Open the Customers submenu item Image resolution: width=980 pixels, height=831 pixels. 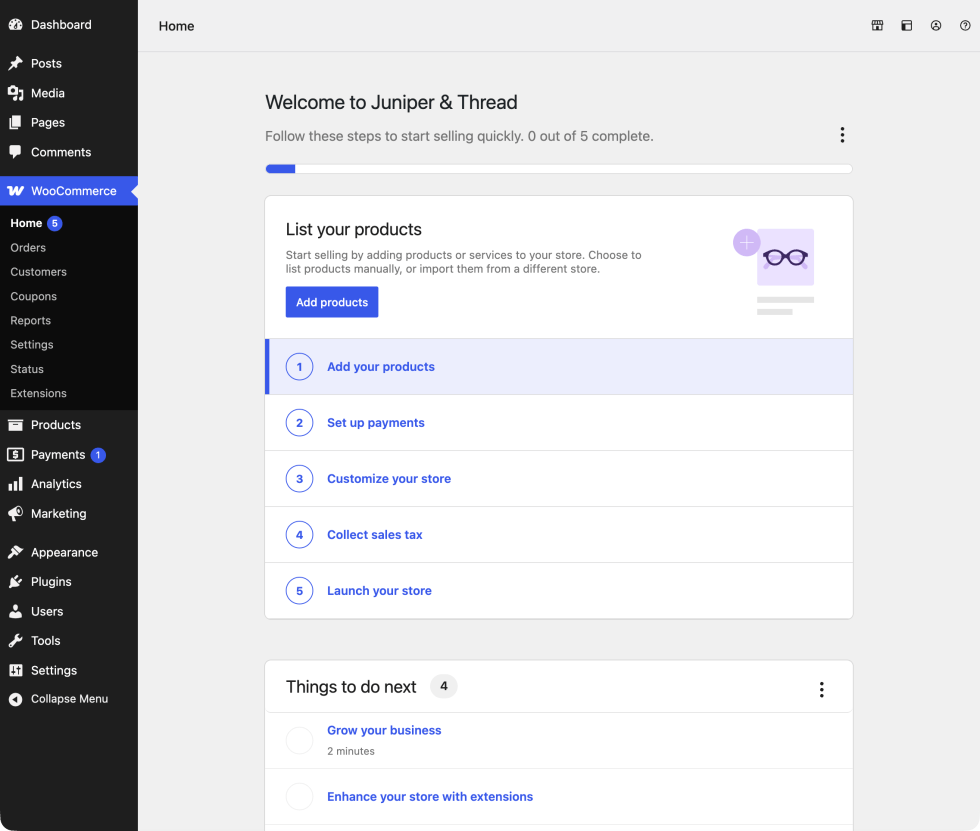point(38,272)
